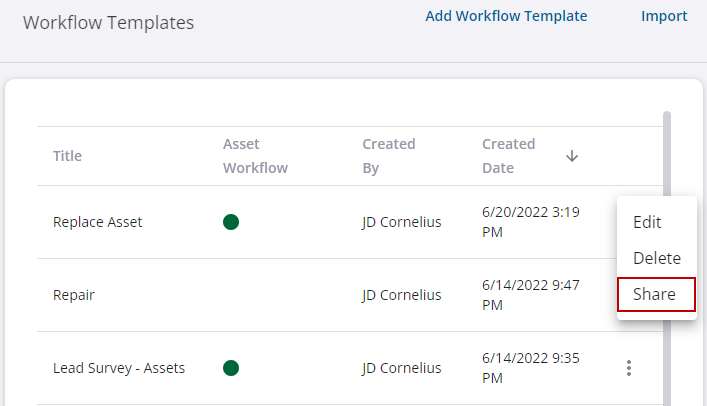Click JD Cornelius in the Repair row
This screenshot has height=406, width=707.
pos(401,295)
